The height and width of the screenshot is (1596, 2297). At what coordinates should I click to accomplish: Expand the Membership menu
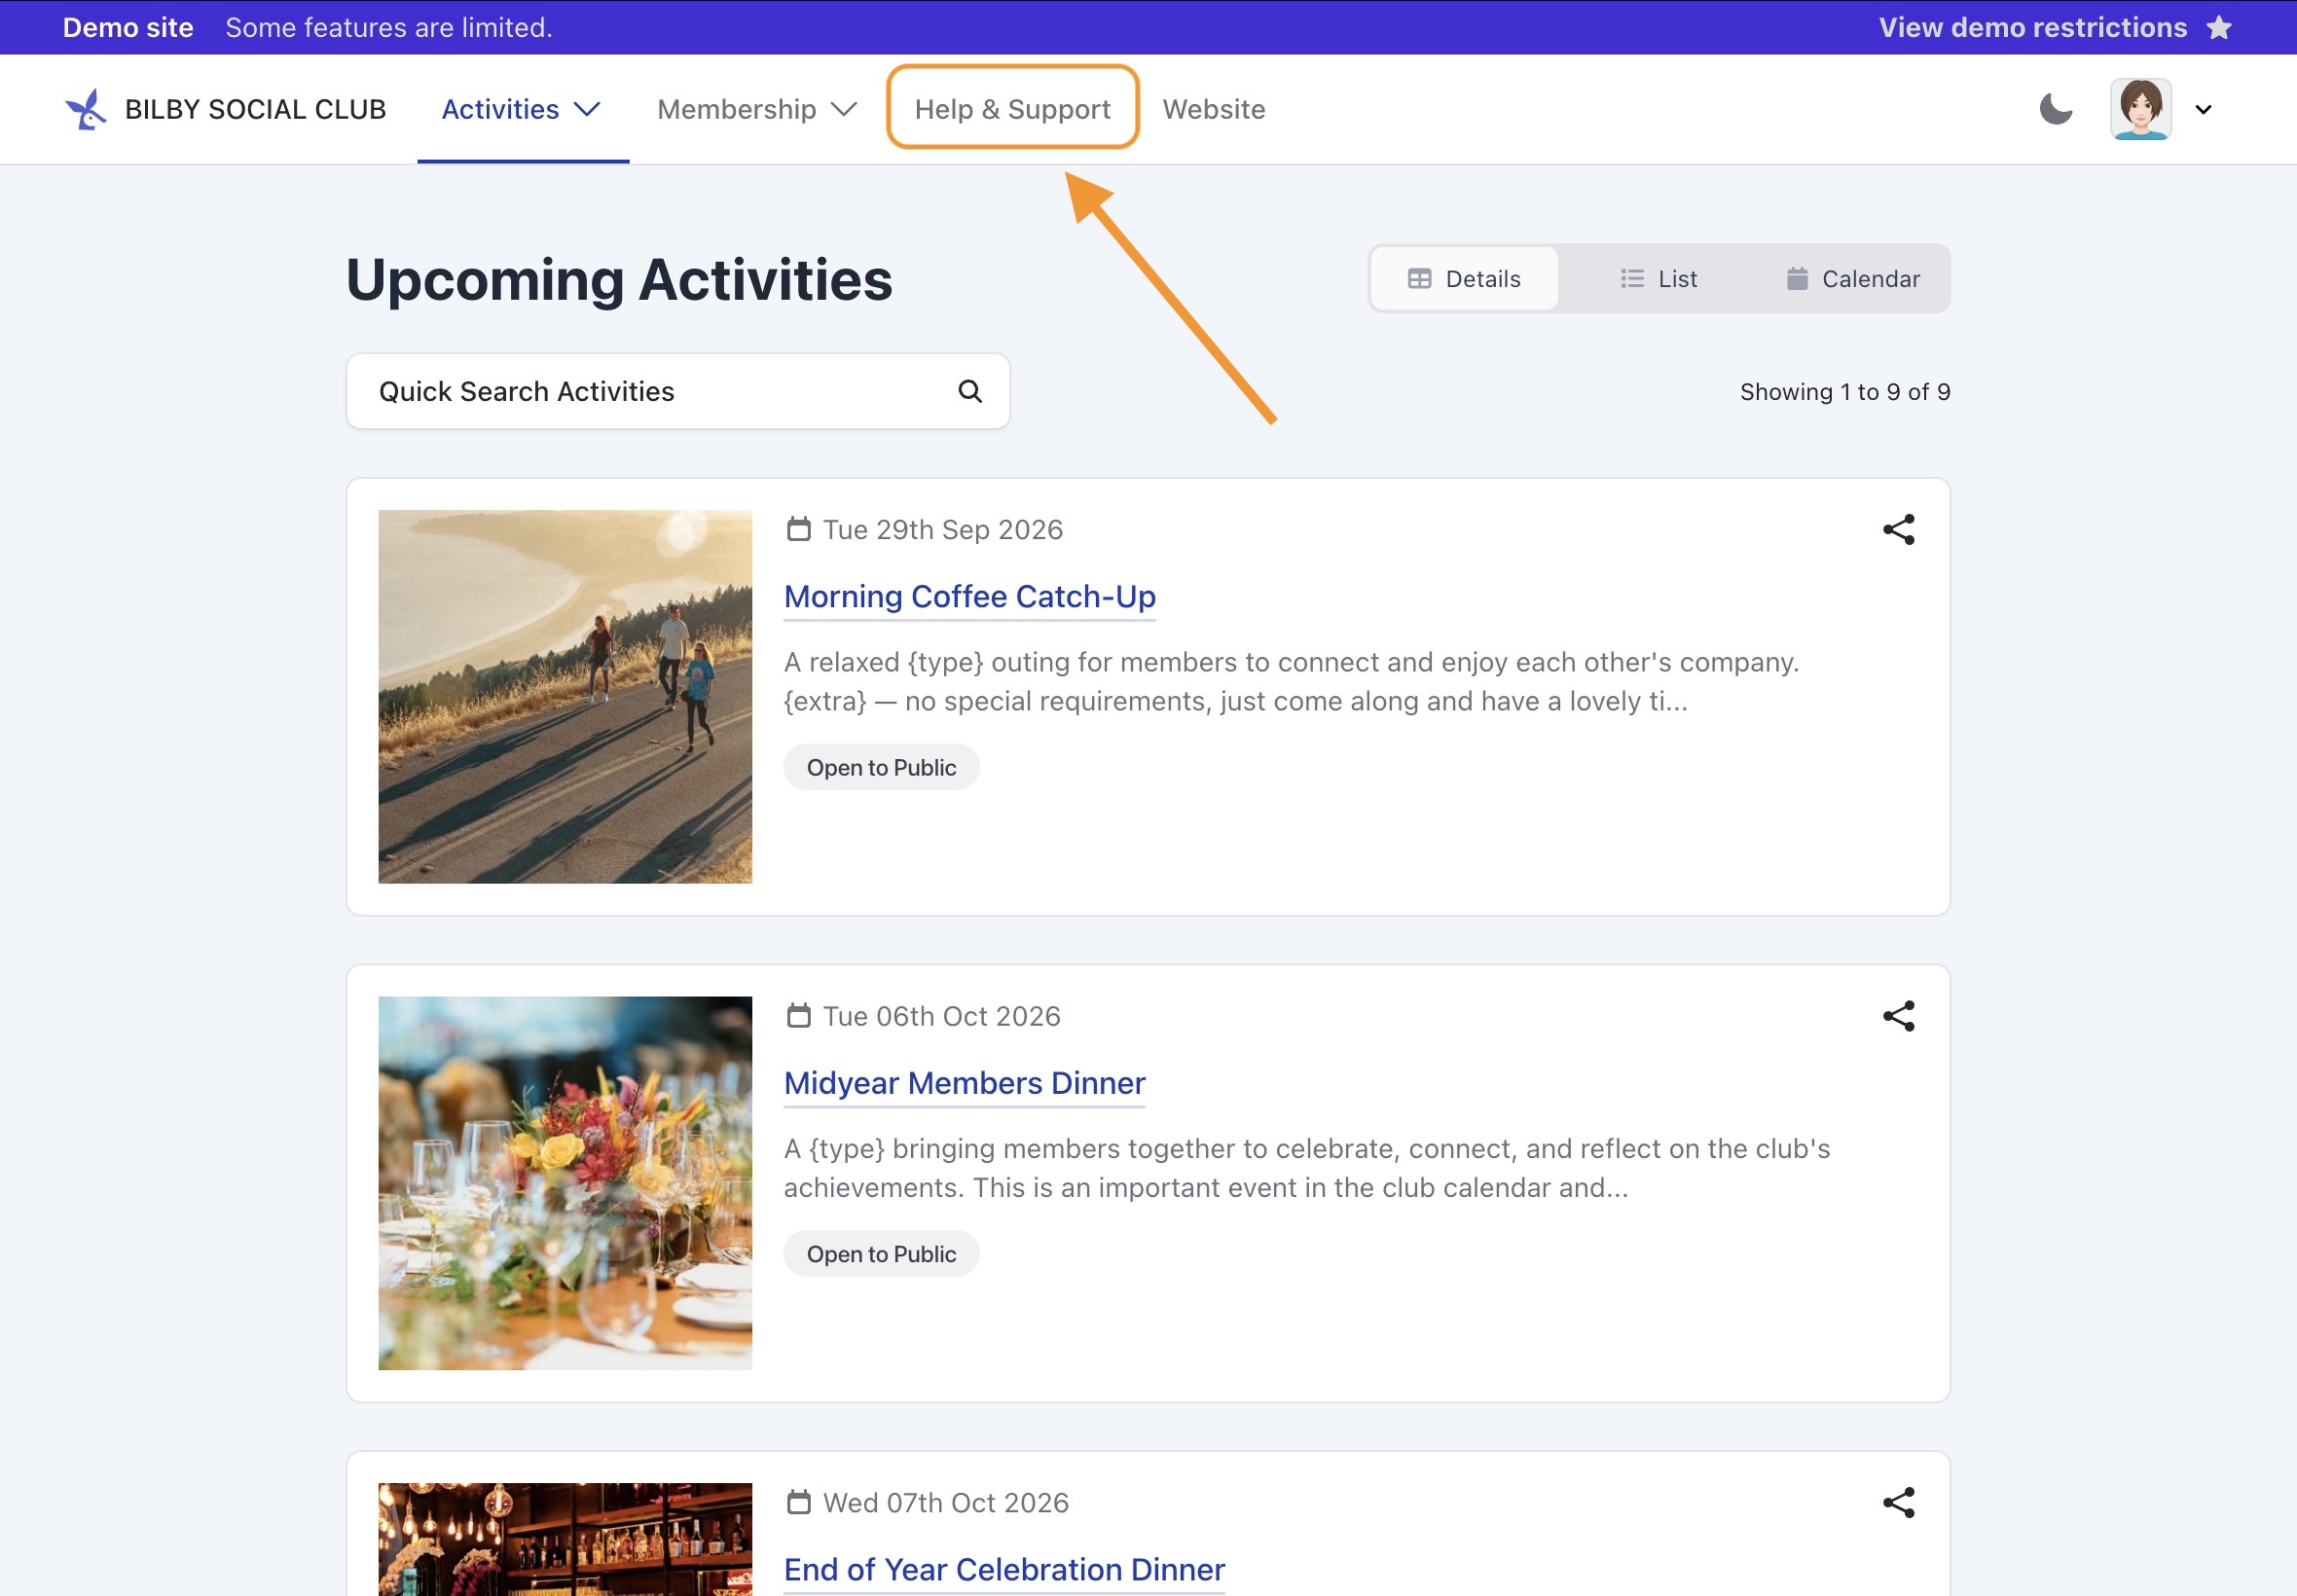757,109
